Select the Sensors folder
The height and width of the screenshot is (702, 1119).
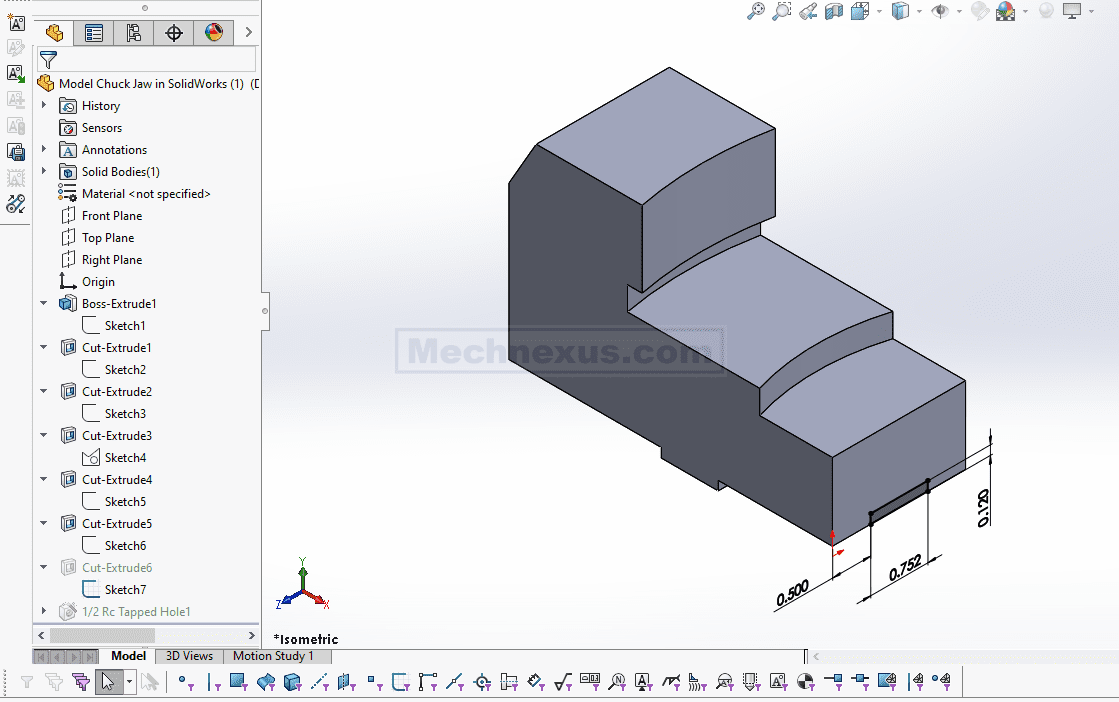tap(91, 128)
